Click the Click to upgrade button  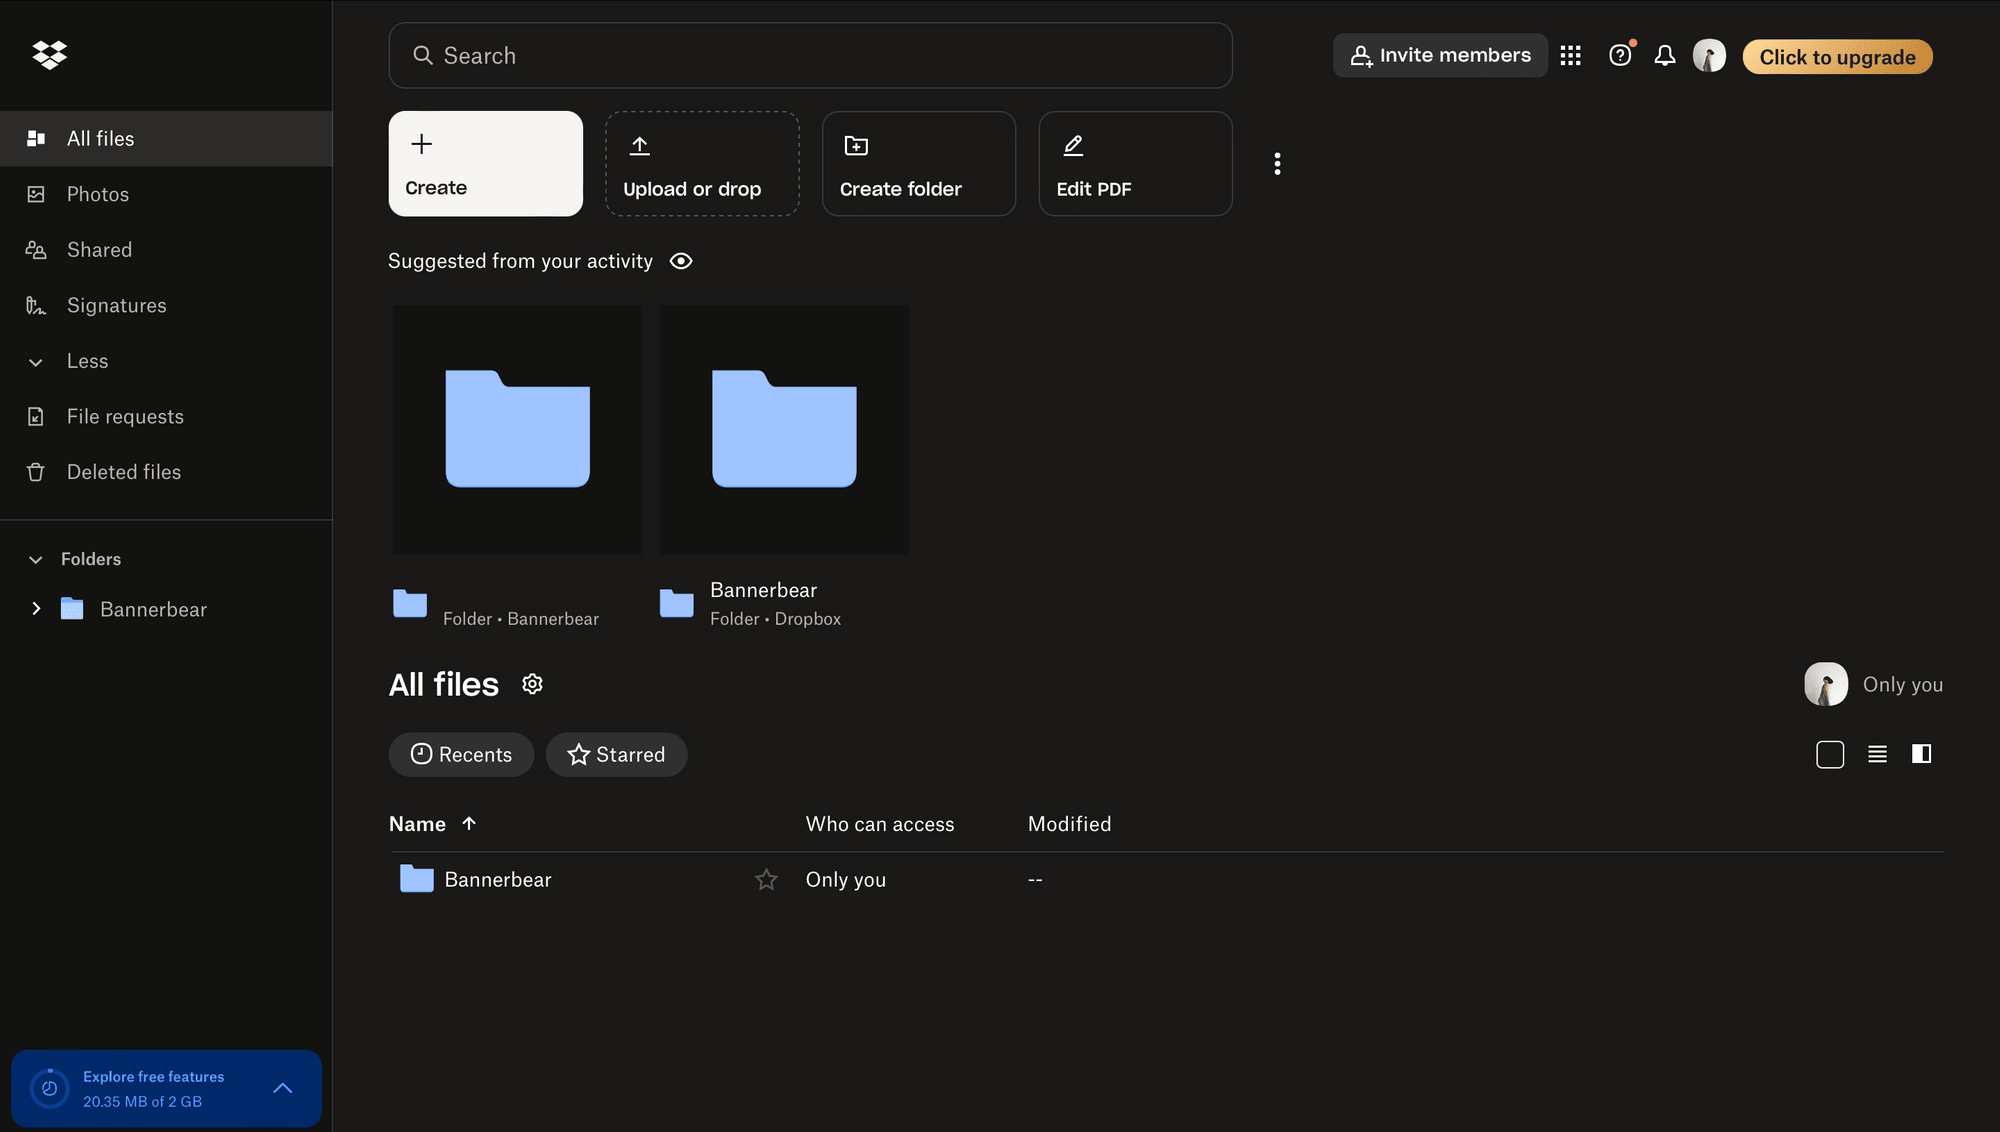tap(1837, 56)
